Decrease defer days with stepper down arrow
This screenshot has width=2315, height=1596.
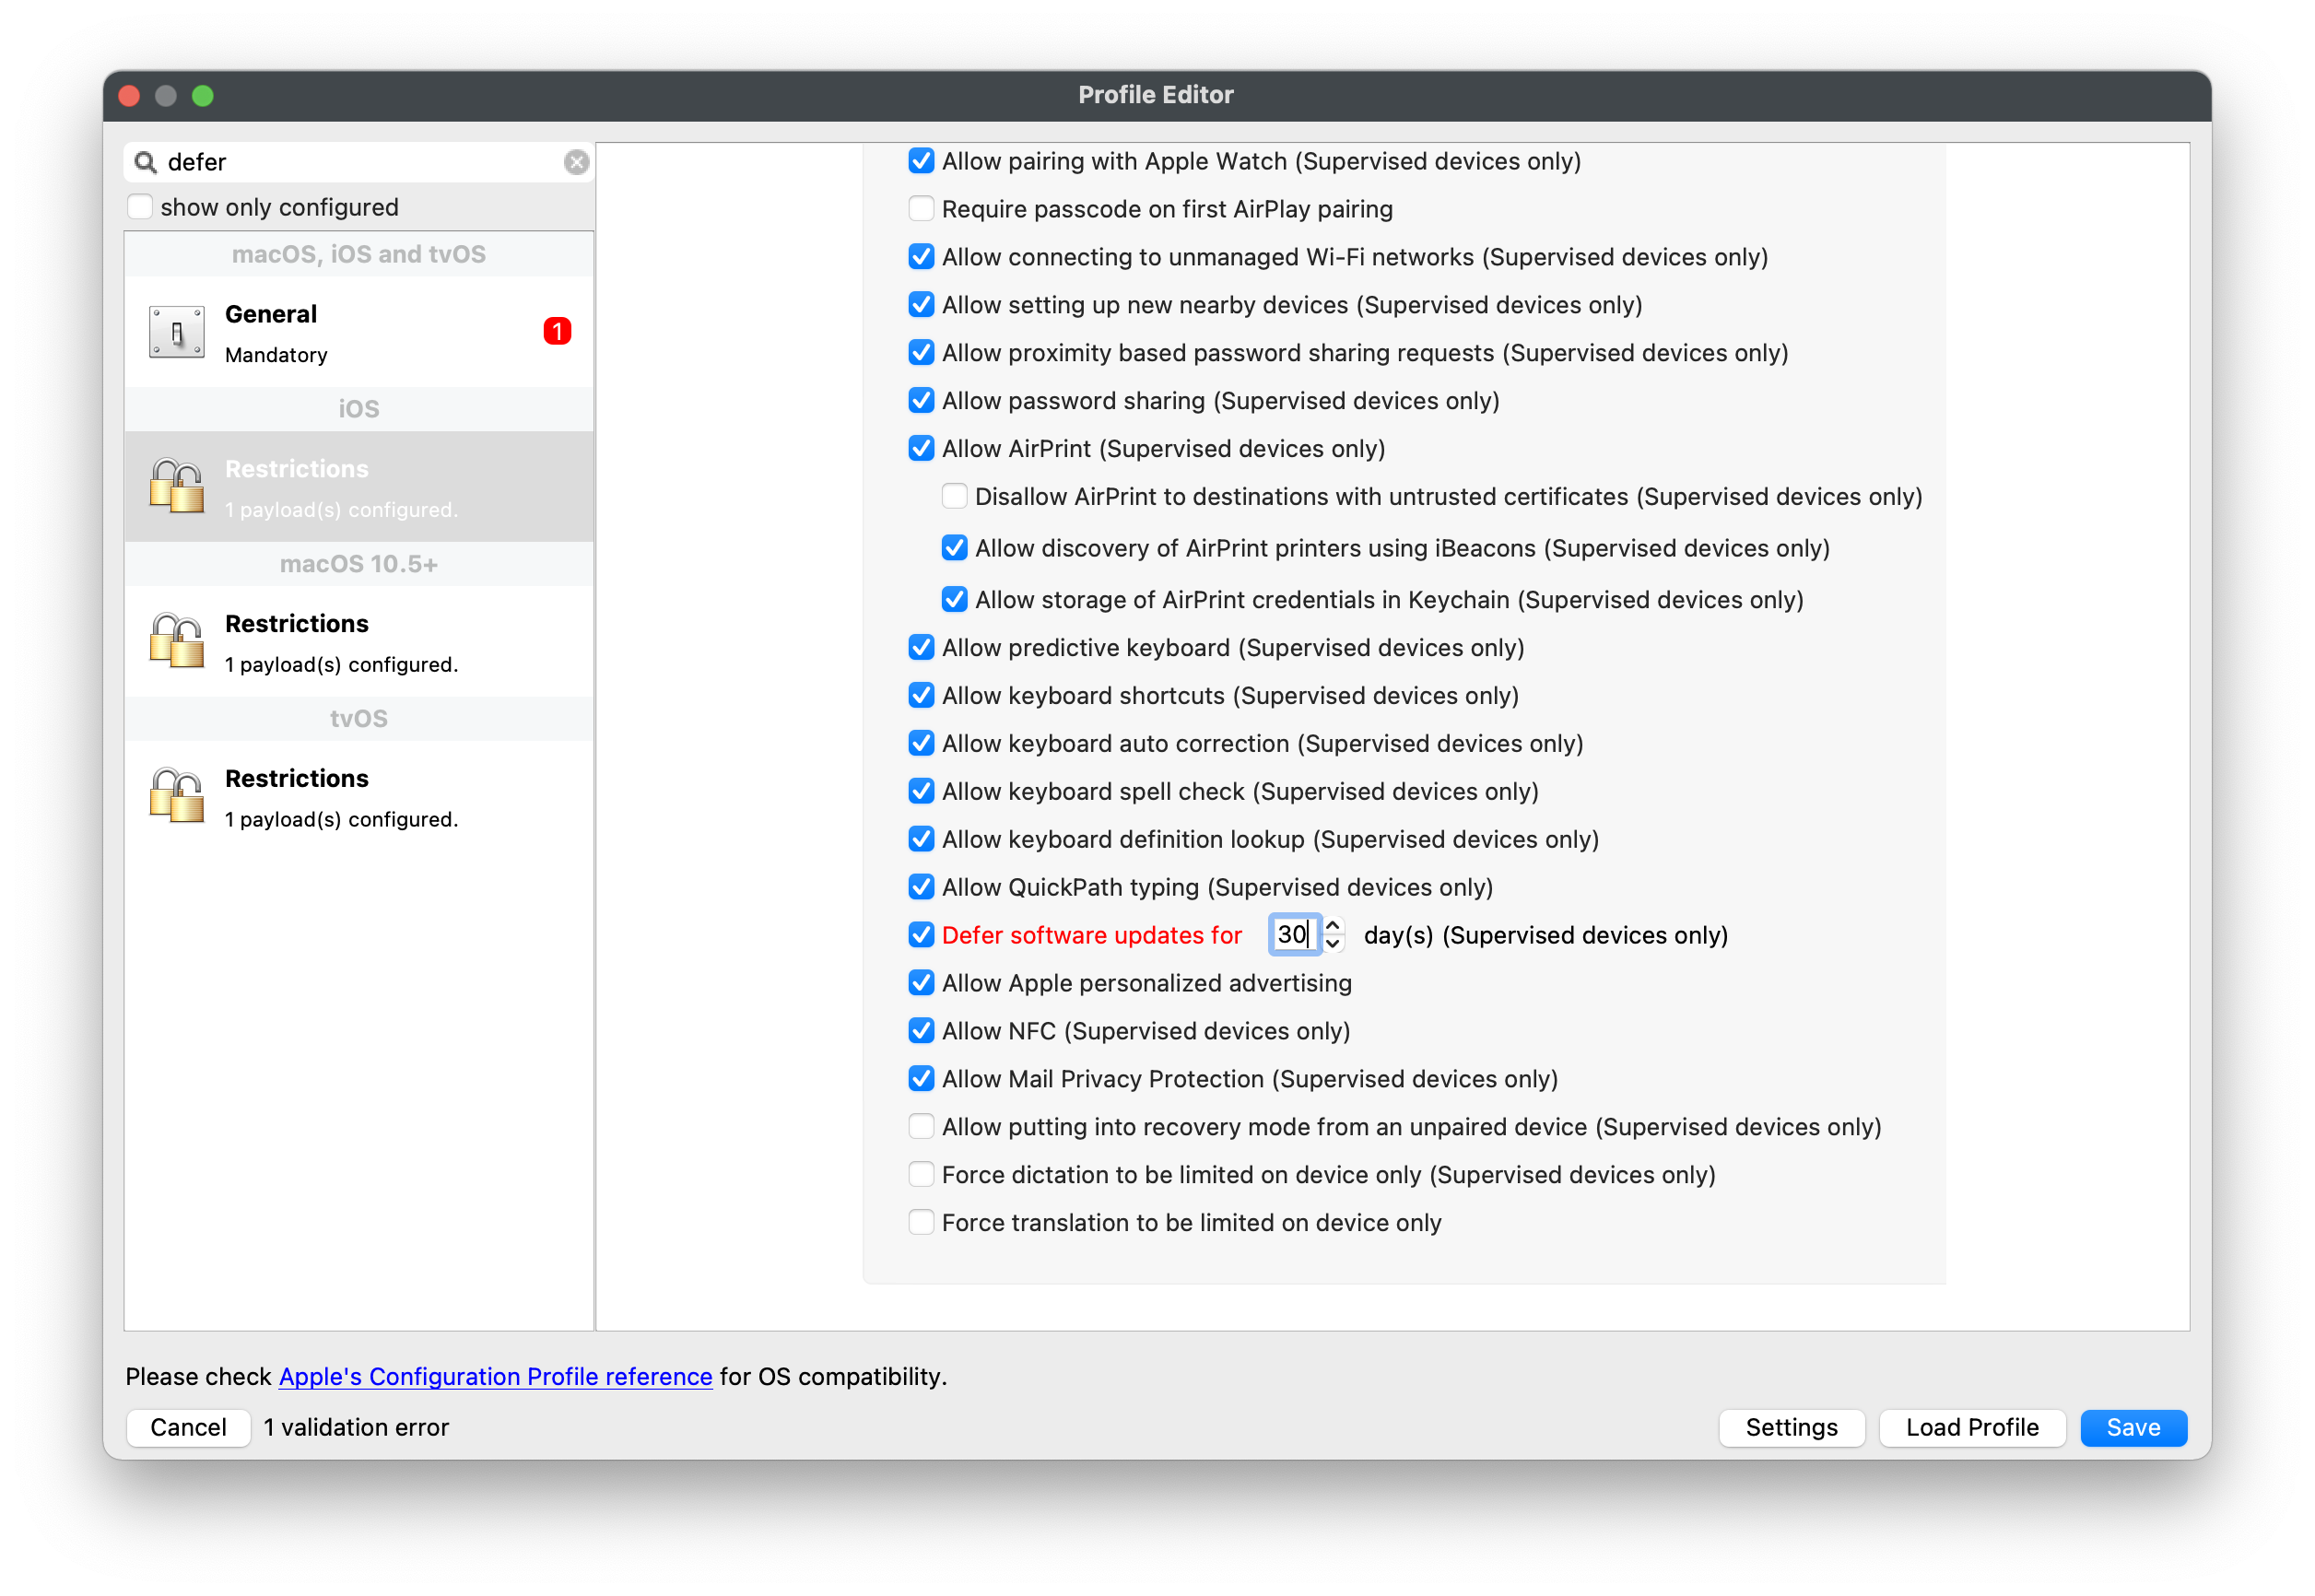(1332, 945)
